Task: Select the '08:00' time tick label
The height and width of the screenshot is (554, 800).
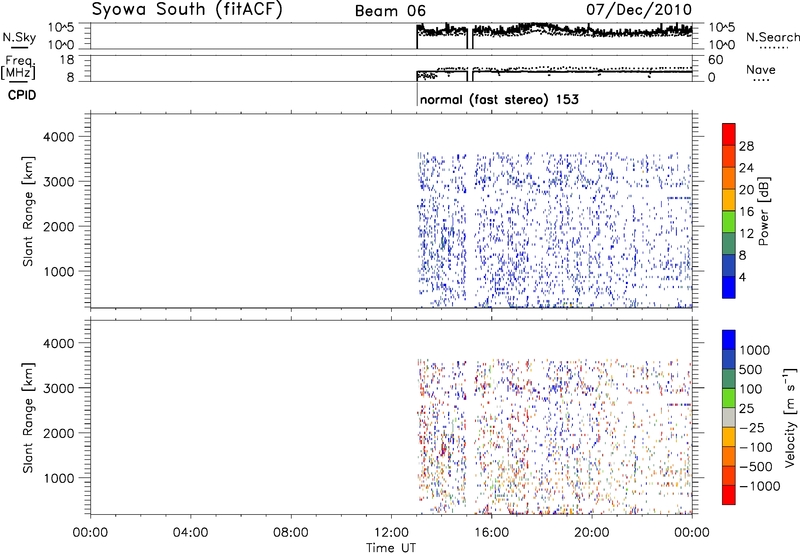Action: click(291, 533)
